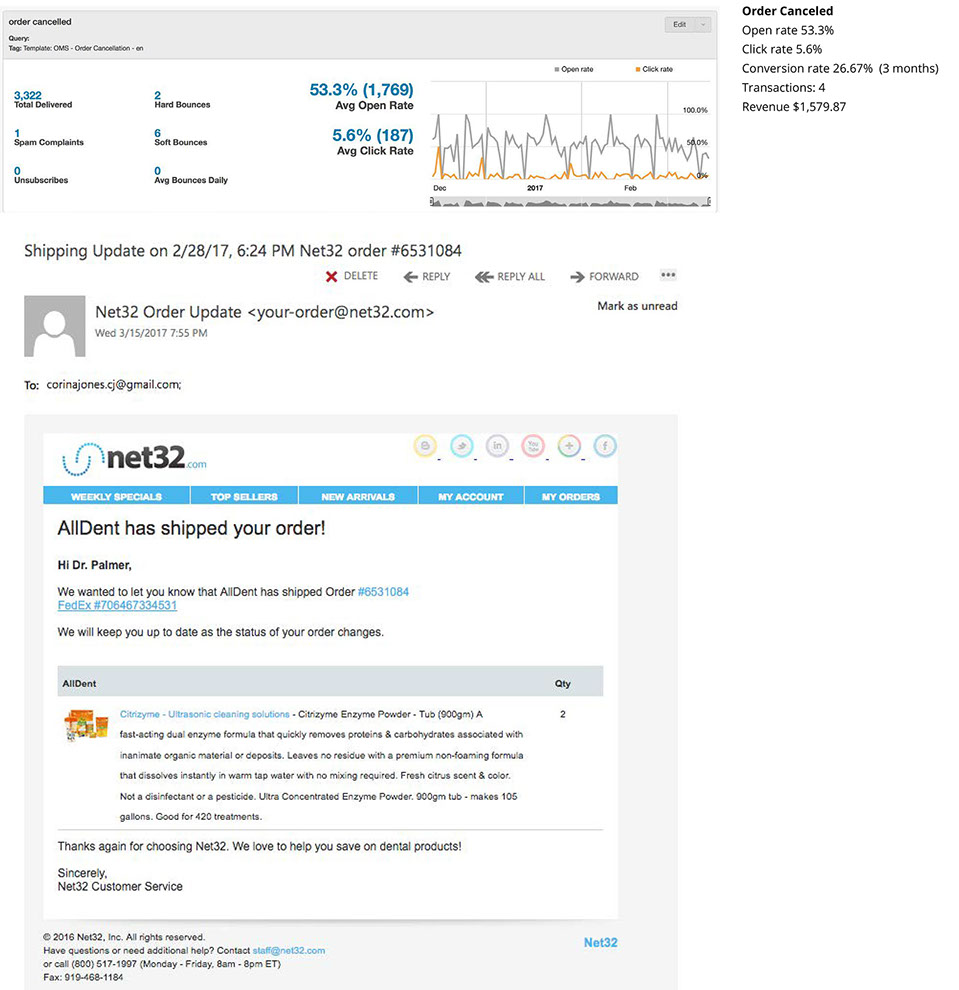Open the My Account tab
This screenshot has height=990, width=959.
coord(471,496)
